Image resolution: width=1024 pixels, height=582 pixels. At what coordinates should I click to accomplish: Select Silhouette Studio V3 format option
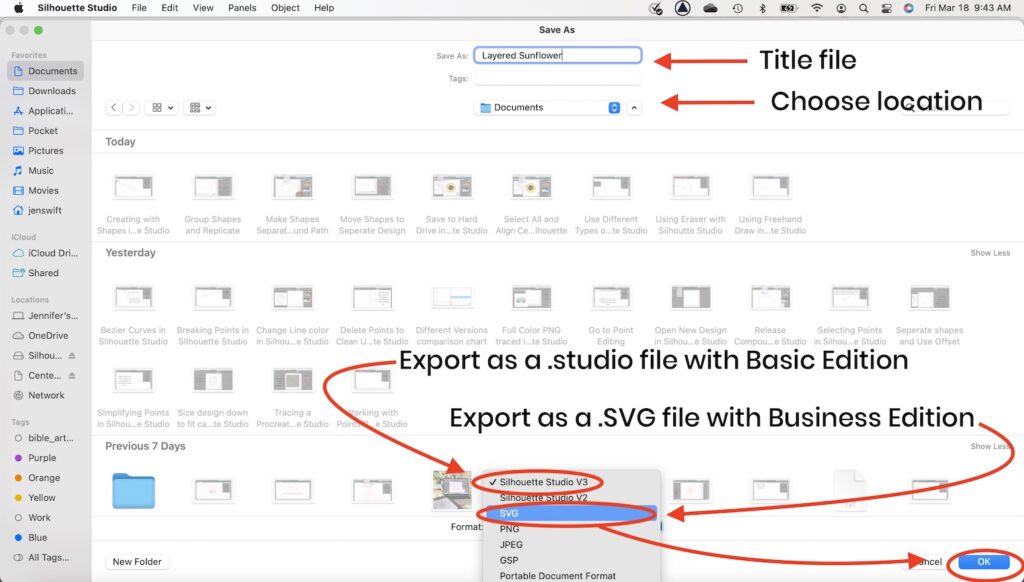571,482
